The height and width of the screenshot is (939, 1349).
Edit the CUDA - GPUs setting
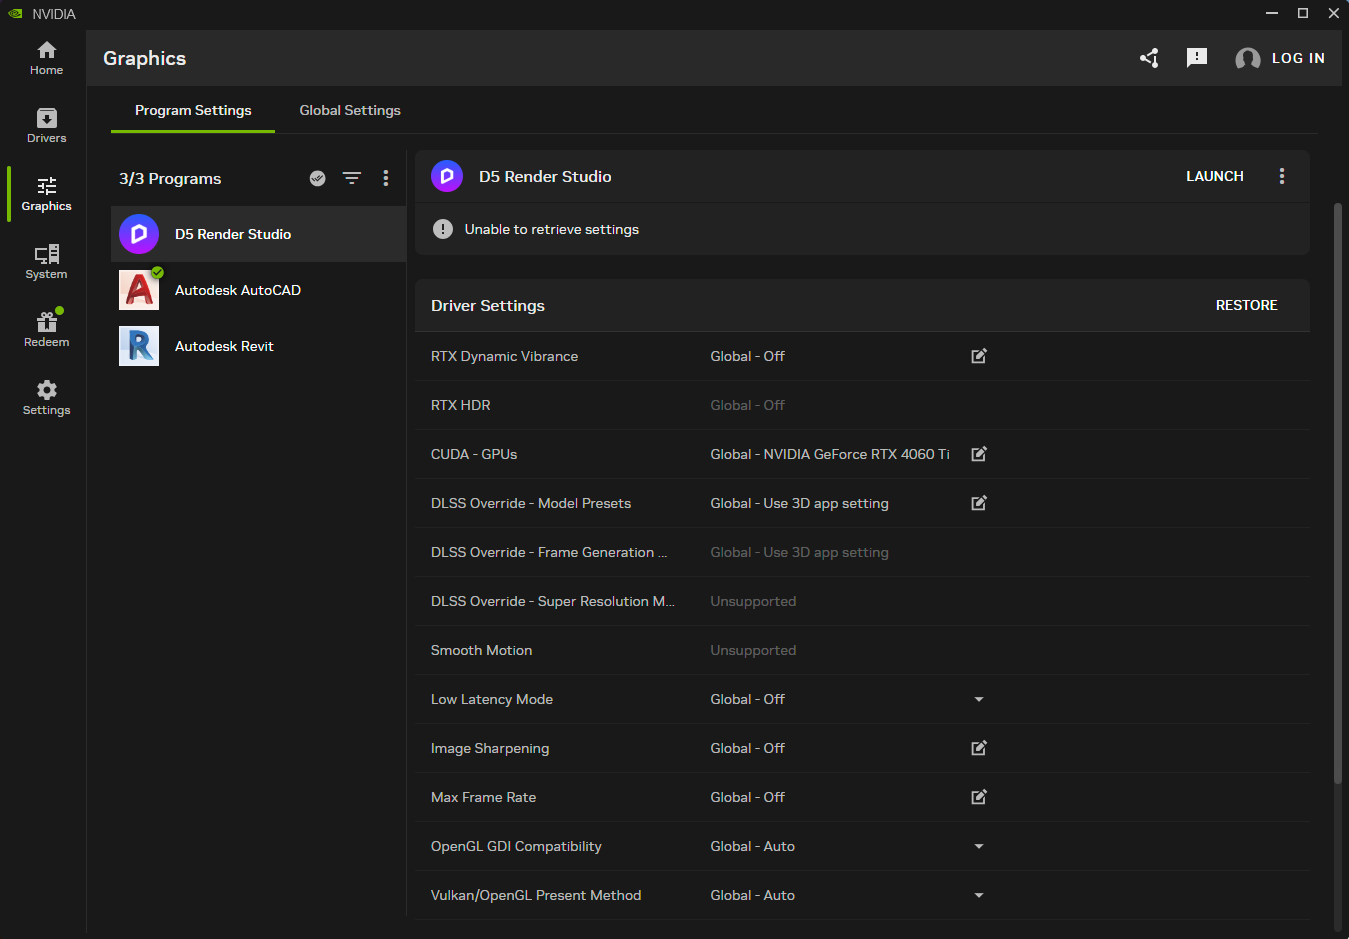[x=979, y=454]
